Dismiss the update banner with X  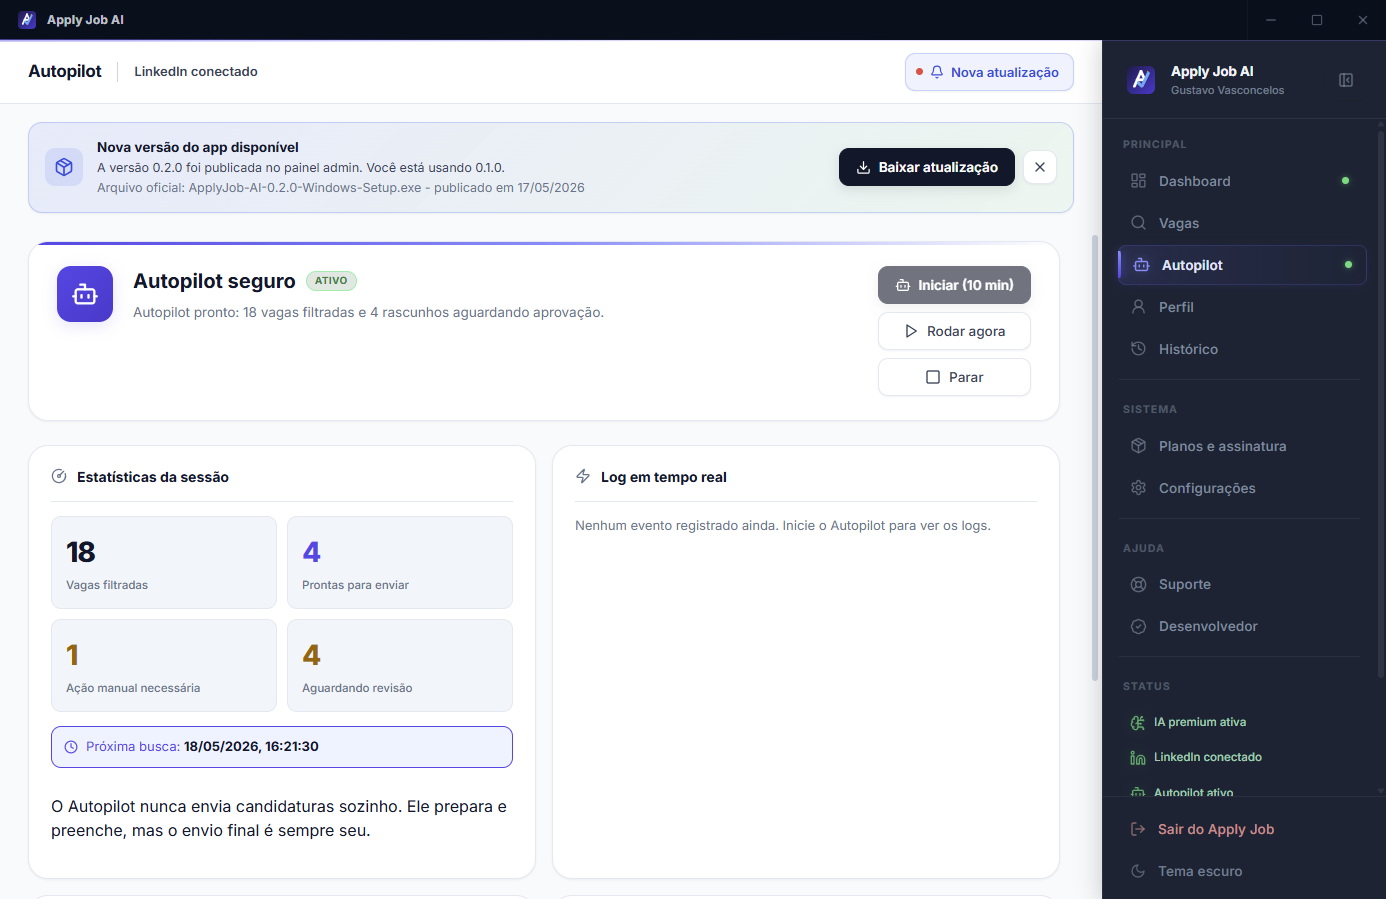click(x=1040, y=167)
